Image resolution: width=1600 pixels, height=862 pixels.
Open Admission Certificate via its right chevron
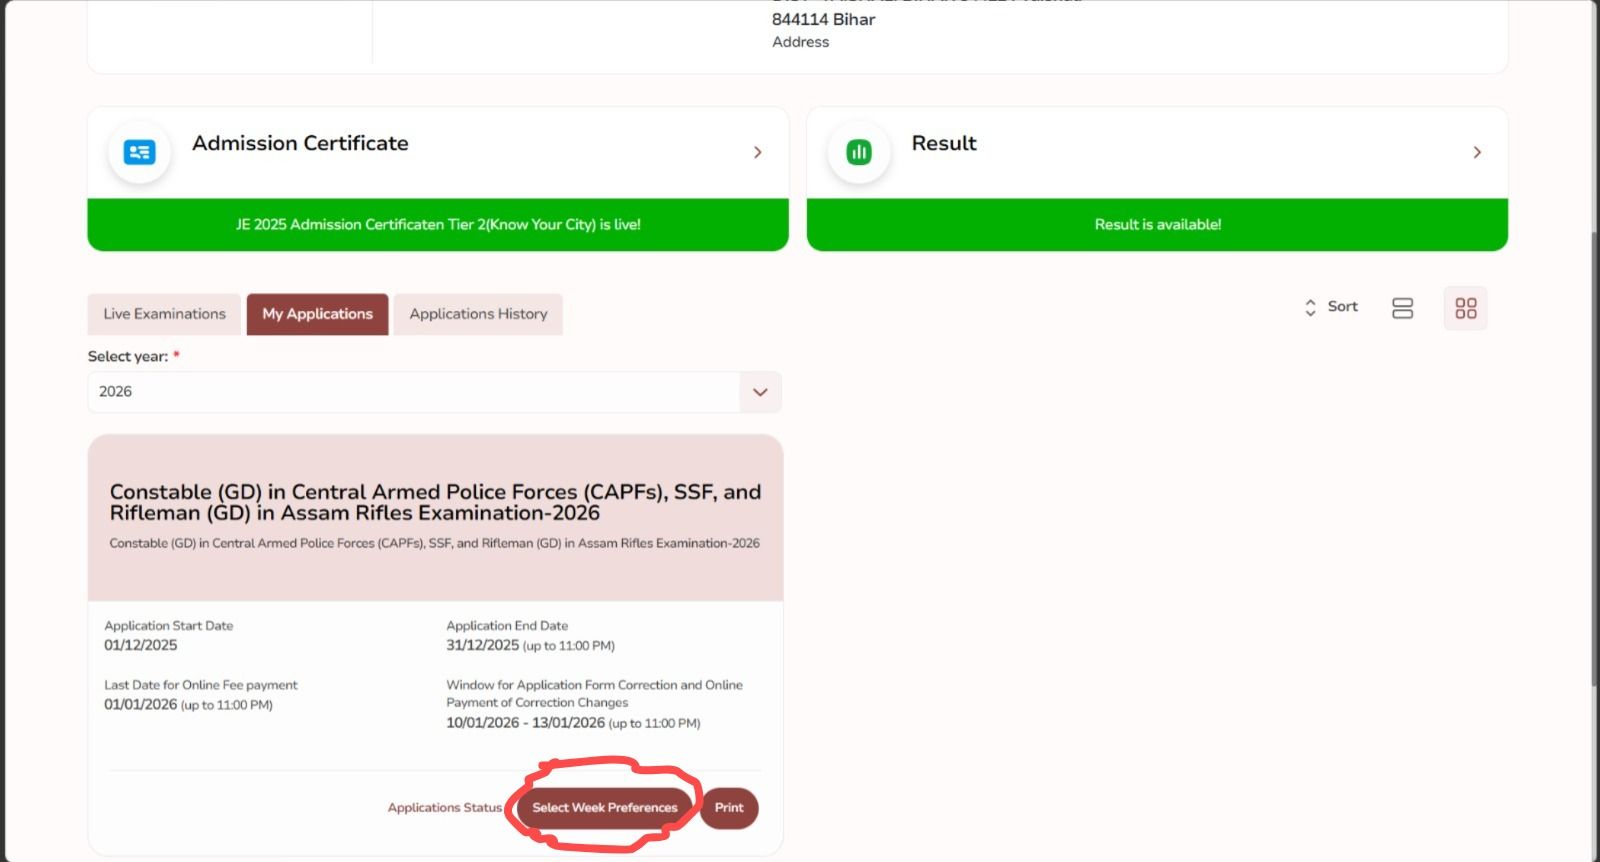pos(757,152)
